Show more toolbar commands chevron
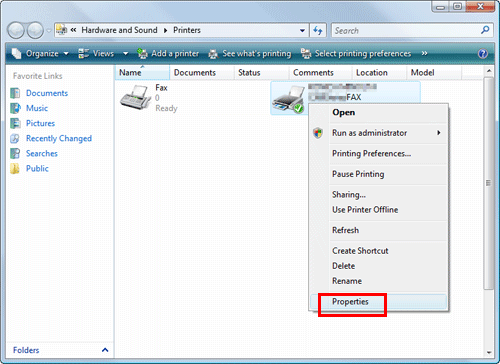The width and height of the screenshot is (500, 364). pos(424,54)
